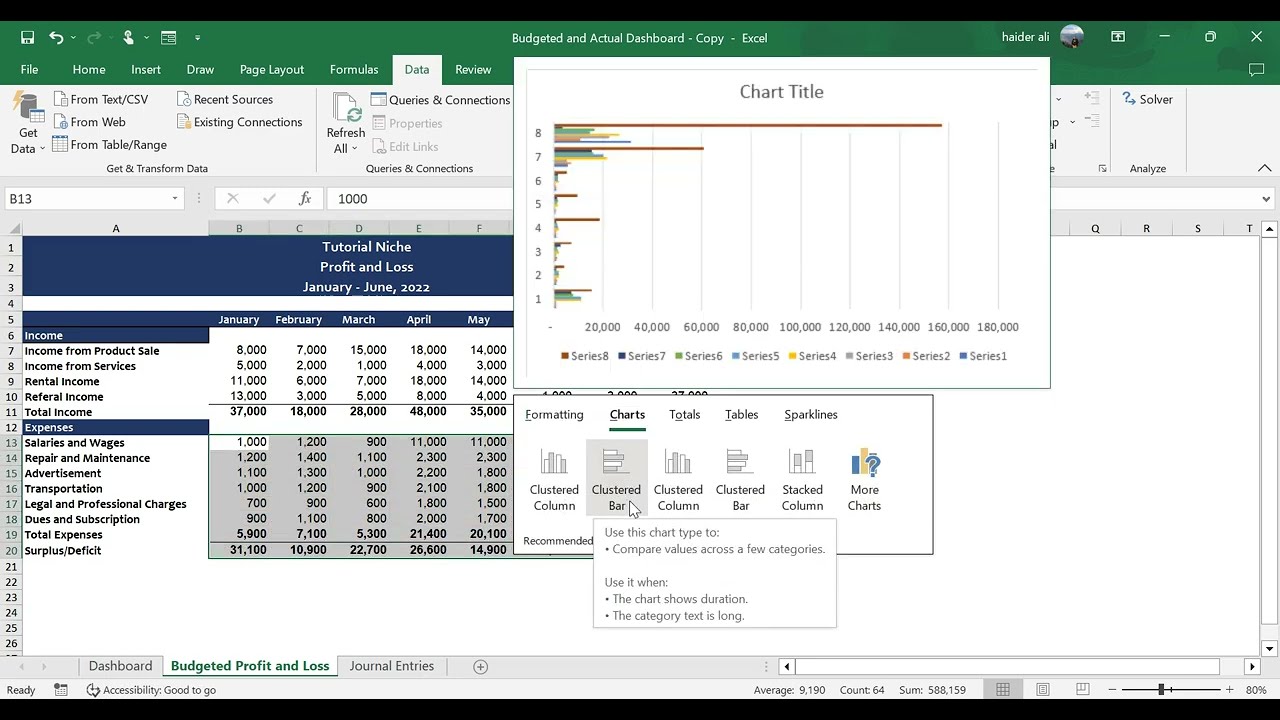Open the Comments pane icon

pos(1257,70)
